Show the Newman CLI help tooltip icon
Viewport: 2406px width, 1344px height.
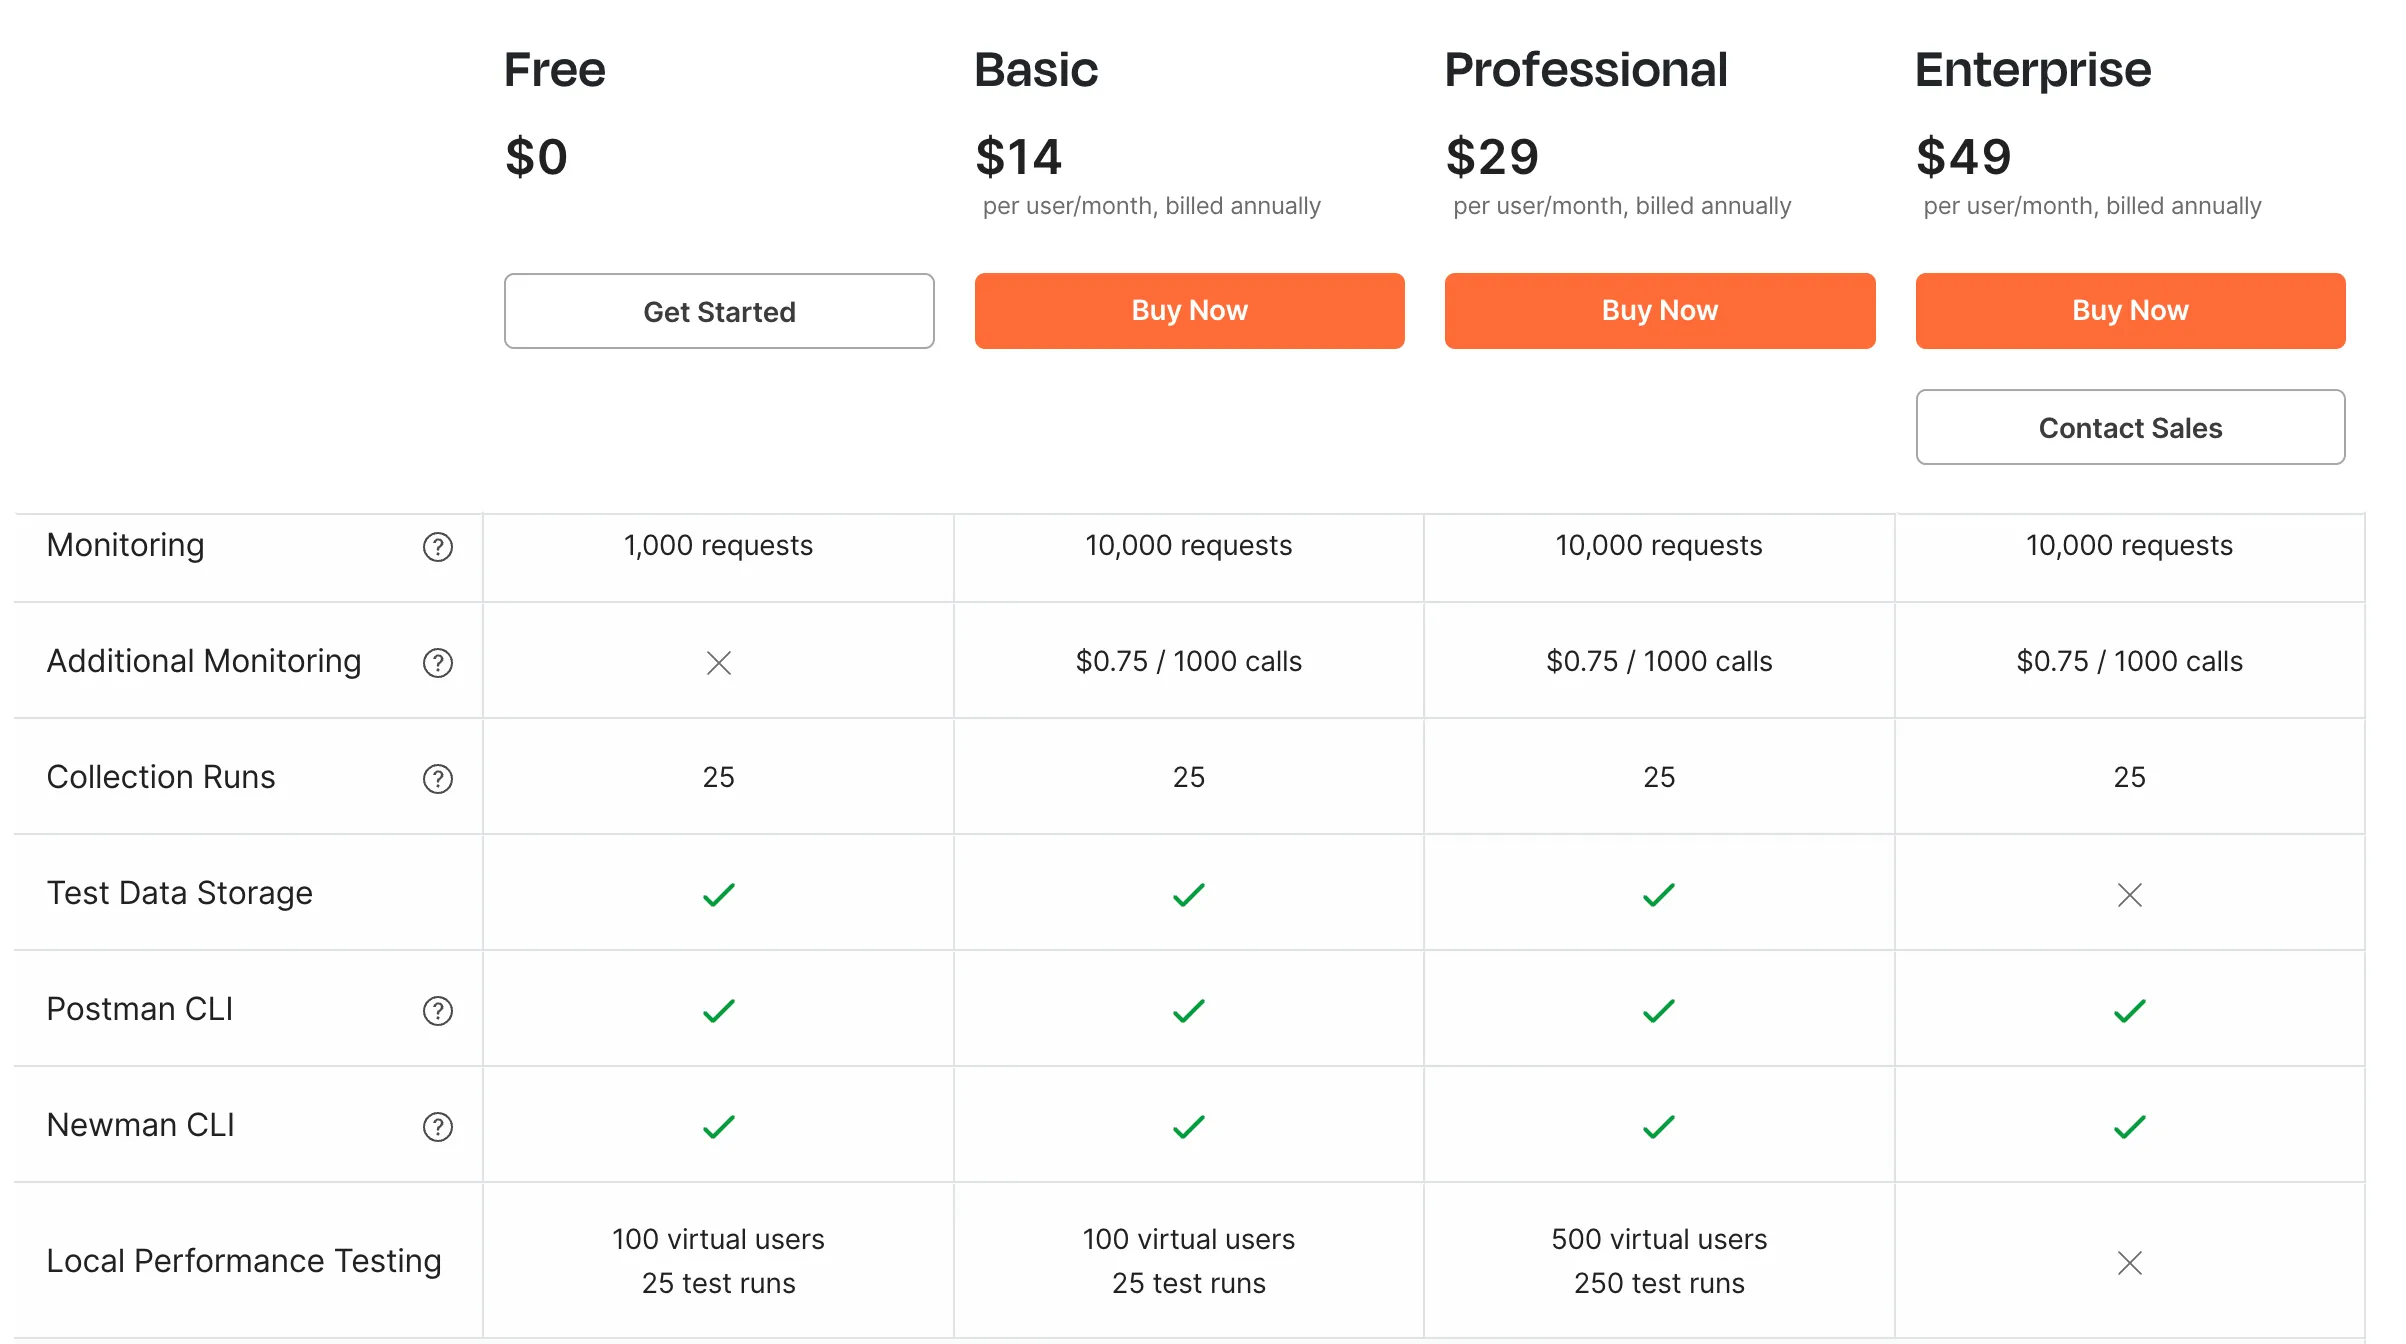point(438,1127)
